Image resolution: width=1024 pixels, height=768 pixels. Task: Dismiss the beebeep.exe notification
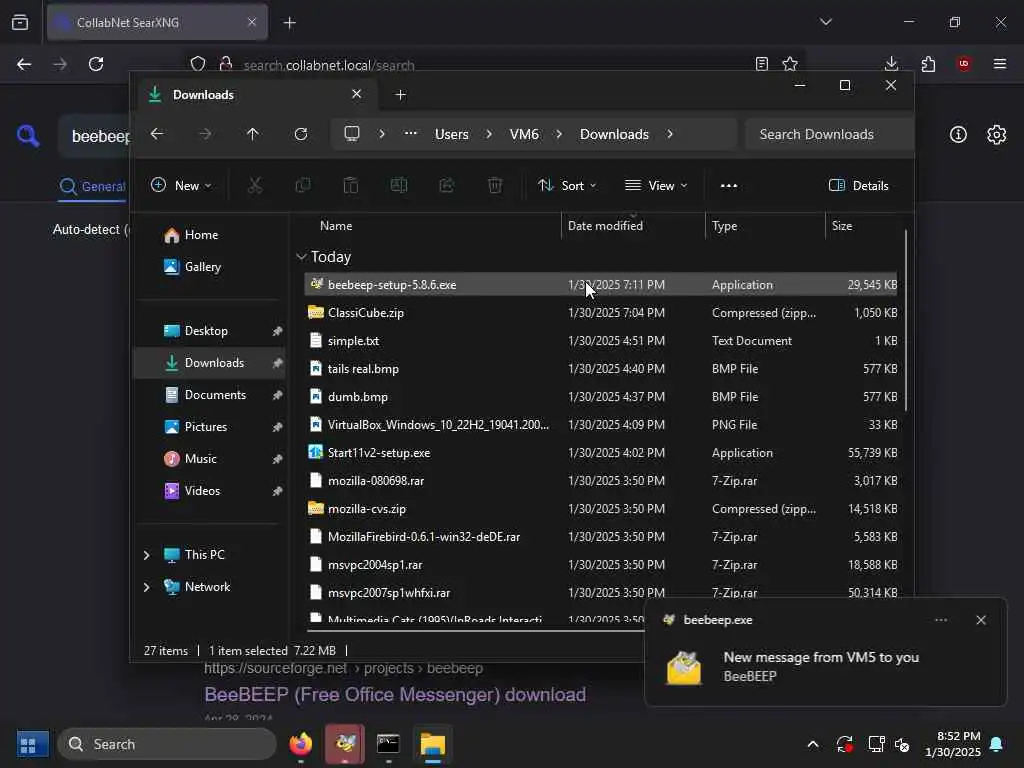coord(981,620)
